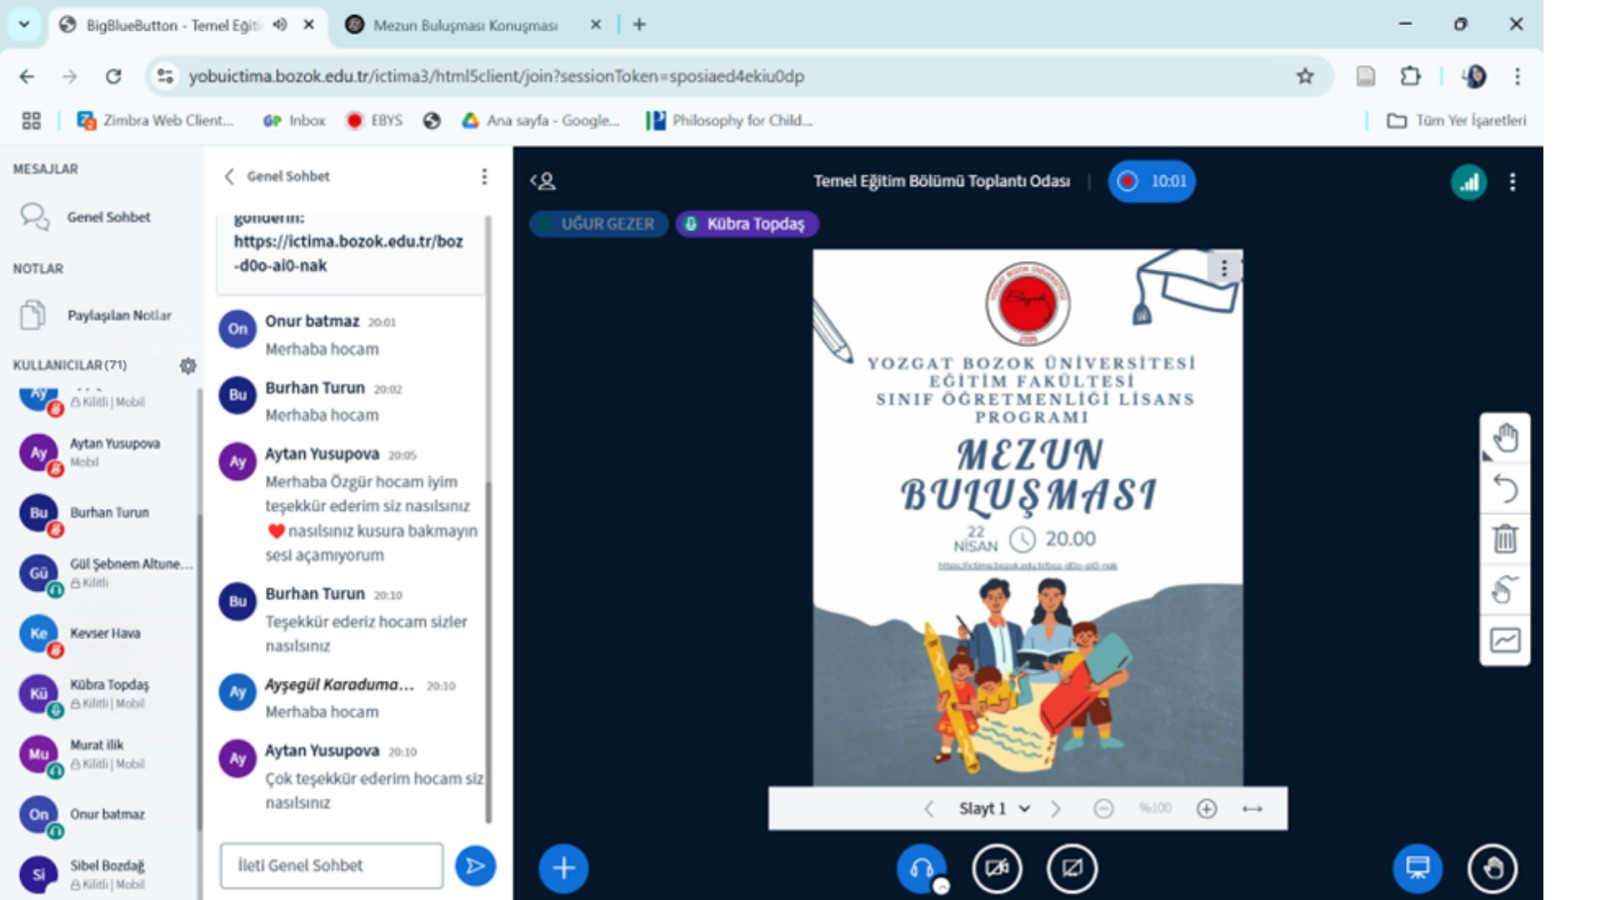Screen dimensions: 1600x900
Task: Open a new browser tab
Action: click(639, 25)
